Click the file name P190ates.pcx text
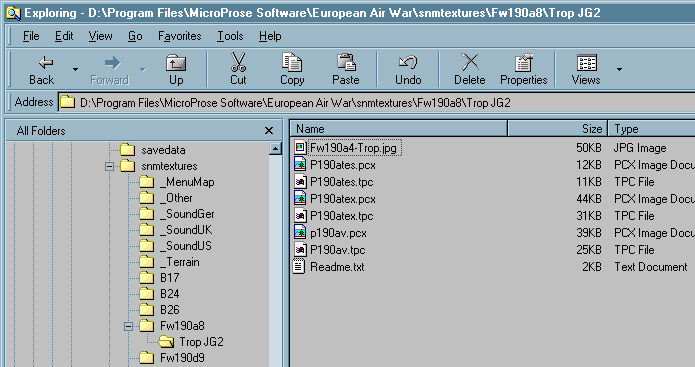The image size is (695, 367). point(343,165)
